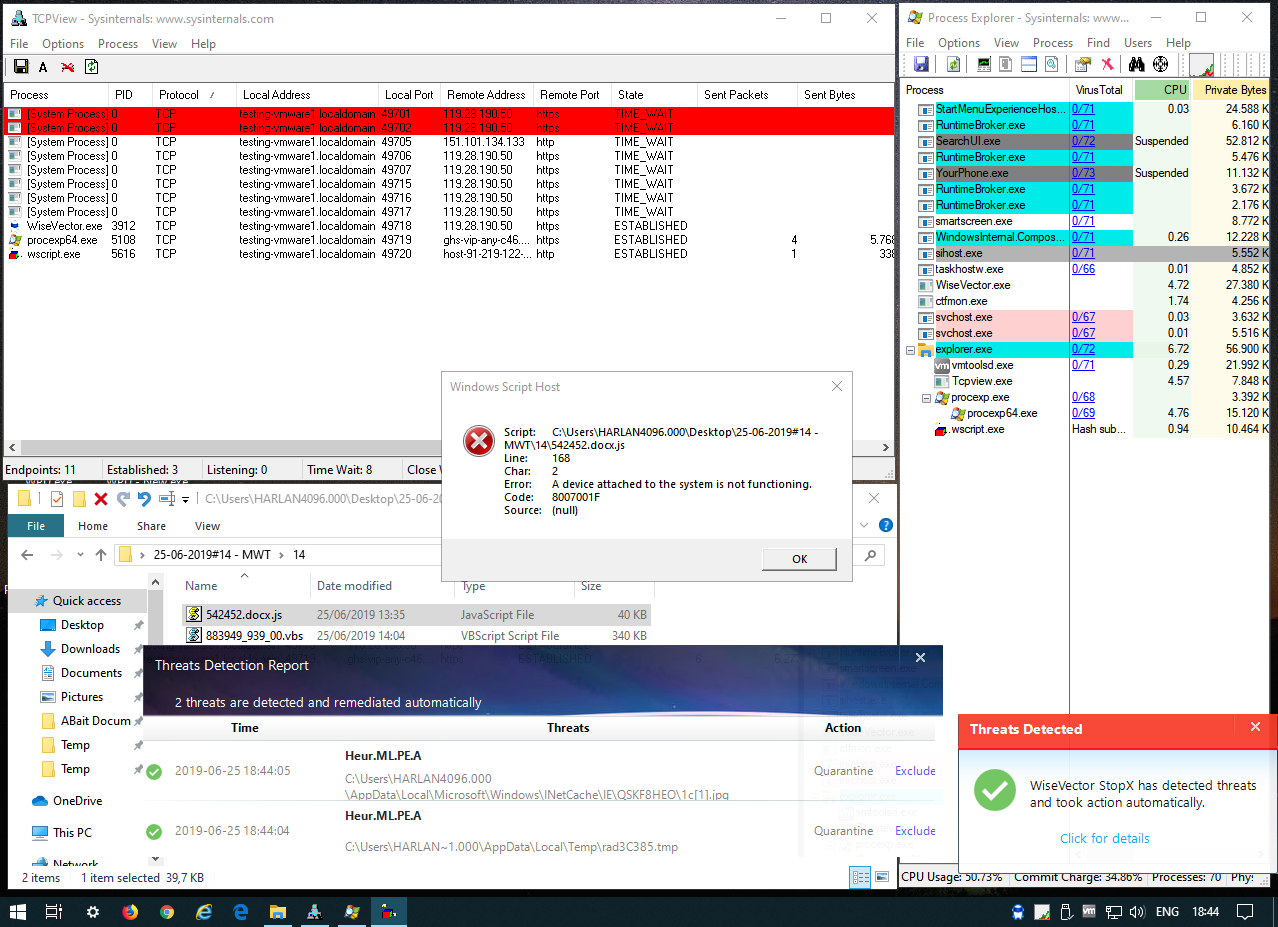The height and width of the screenshot is (927, 1278).
Task: Open Options menu in TCPView
Action: (x=63, y=44)
